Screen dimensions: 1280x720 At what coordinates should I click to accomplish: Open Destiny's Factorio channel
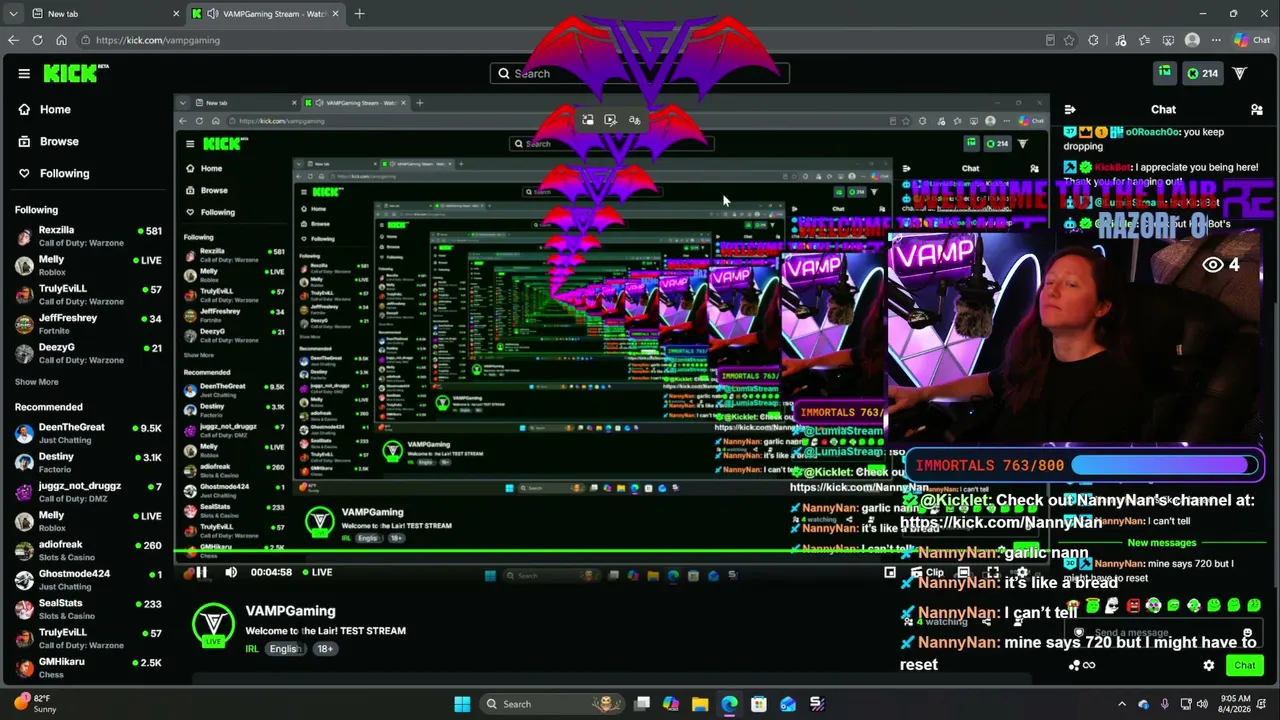[88, 462]
